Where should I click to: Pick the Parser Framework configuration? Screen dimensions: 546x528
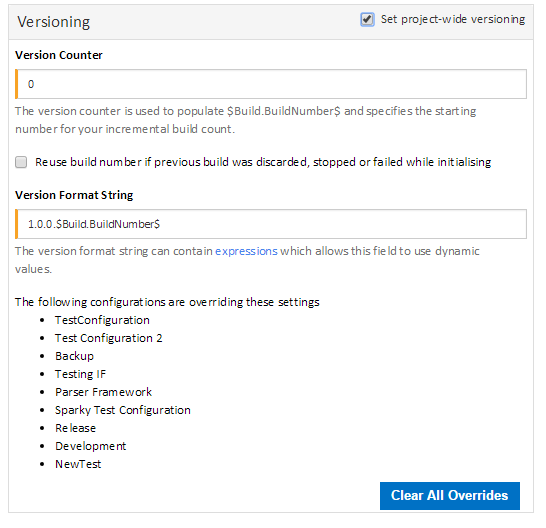(x=103, y=392)
